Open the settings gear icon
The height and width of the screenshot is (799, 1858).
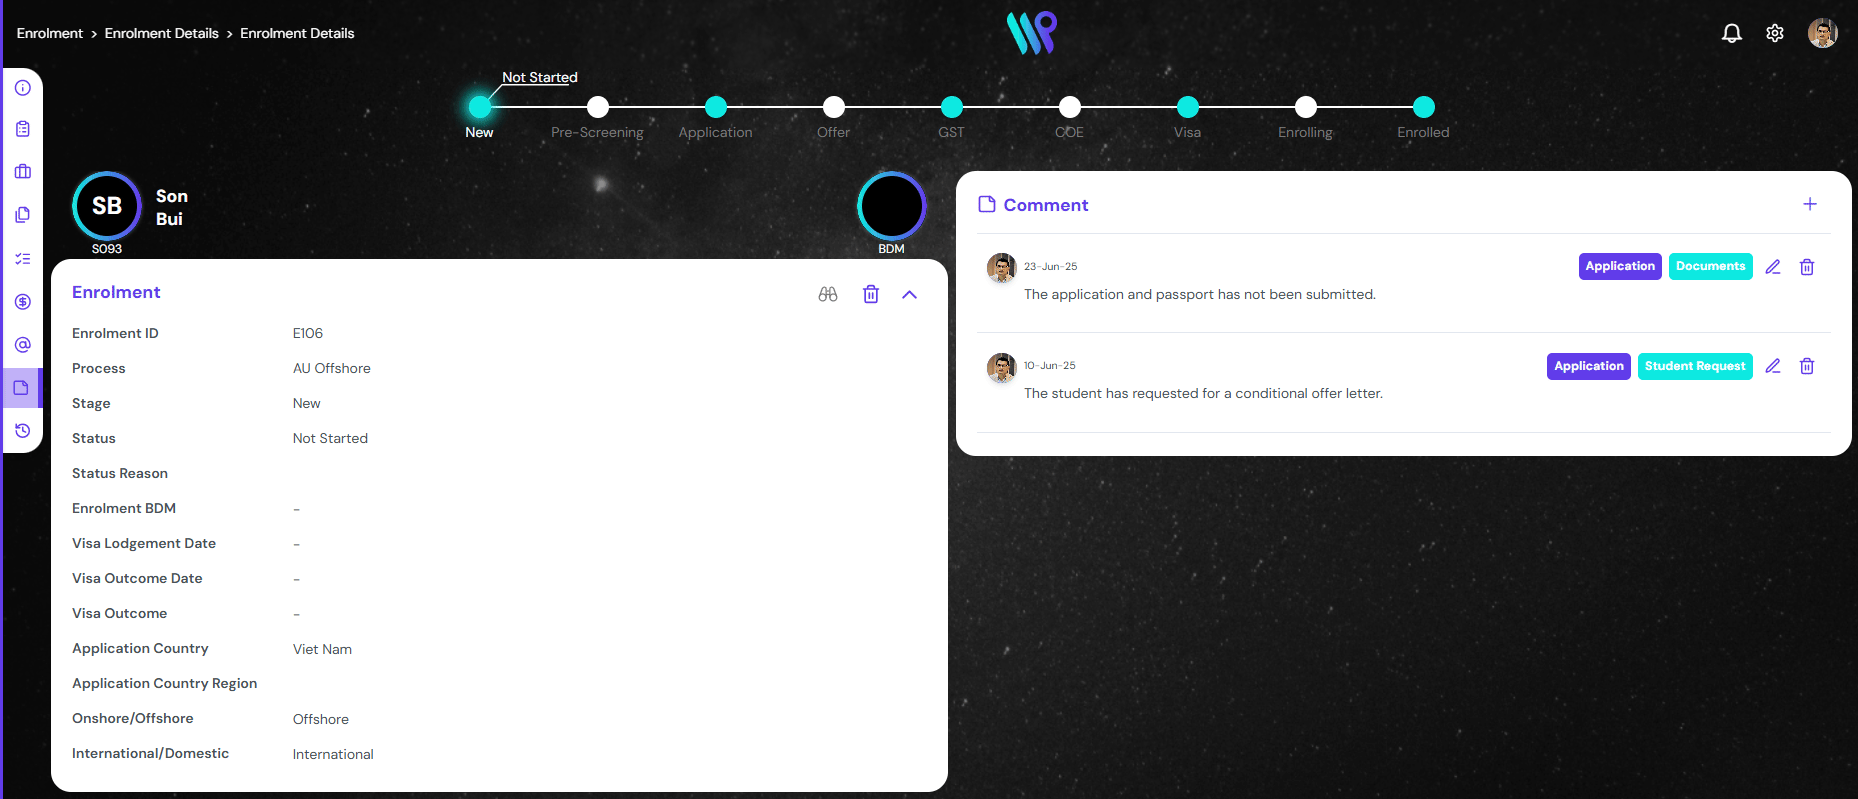[1775, 33]
